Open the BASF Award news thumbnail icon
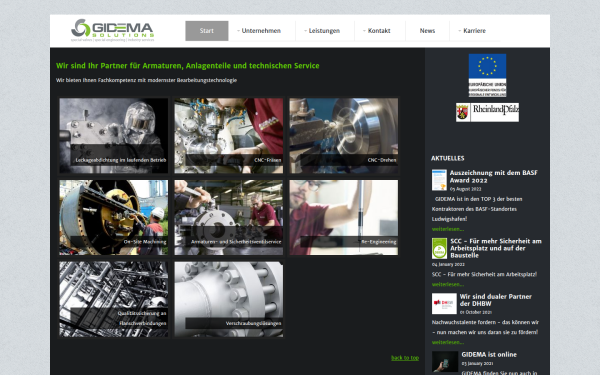The image size is (600, 375). pyautogui.click(x=439, y=180)
